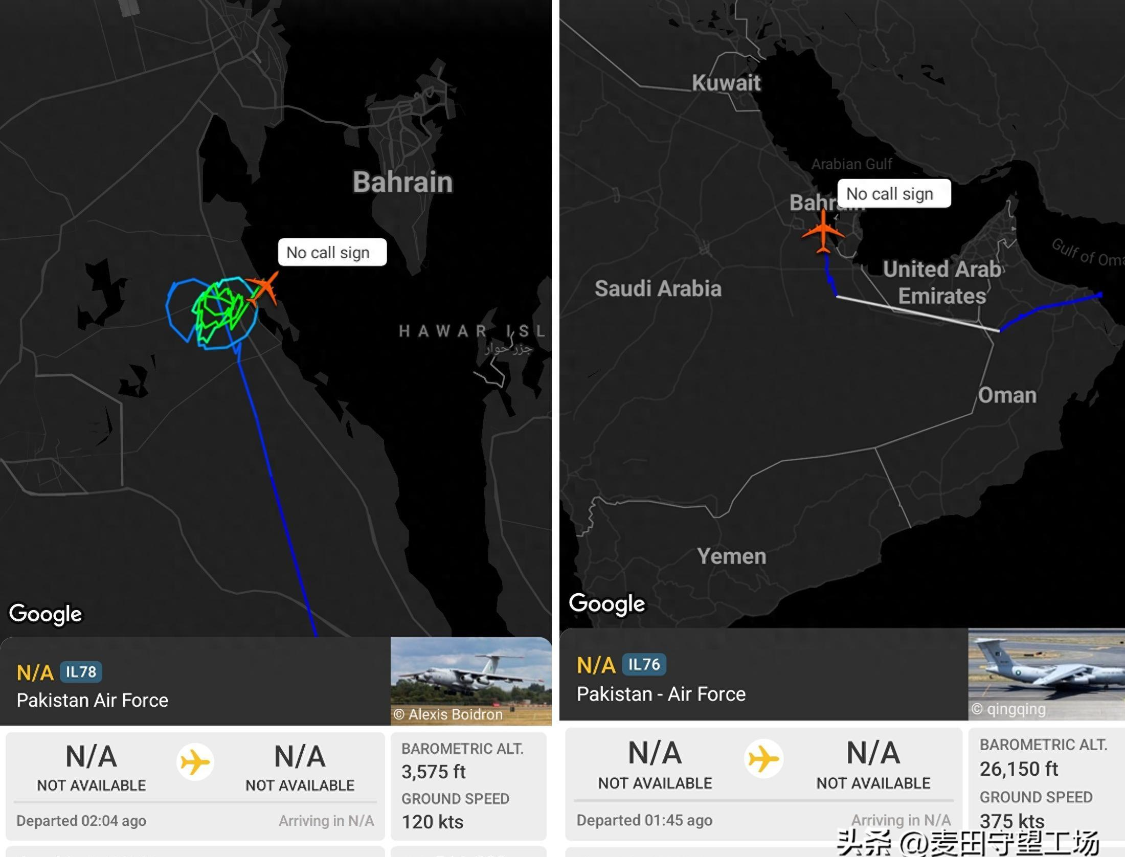
Task: Click the Google logo on the Yemen map
Action: (607, 603)
